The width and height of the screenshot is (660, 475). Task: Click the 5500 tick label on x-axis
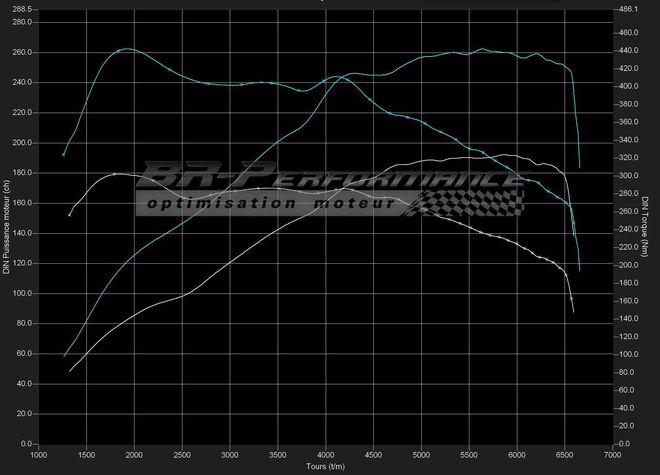point(470,455)
